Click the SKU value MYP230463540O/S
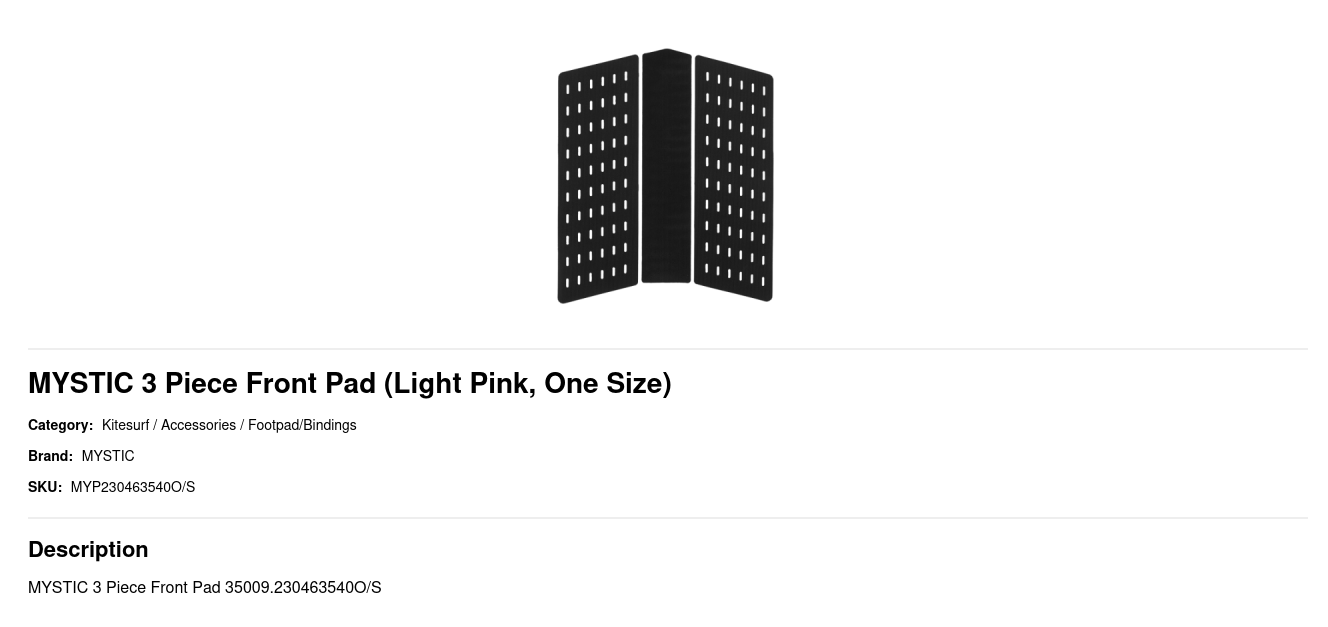This screenshot has width=1328, height=627. point(133,487)
